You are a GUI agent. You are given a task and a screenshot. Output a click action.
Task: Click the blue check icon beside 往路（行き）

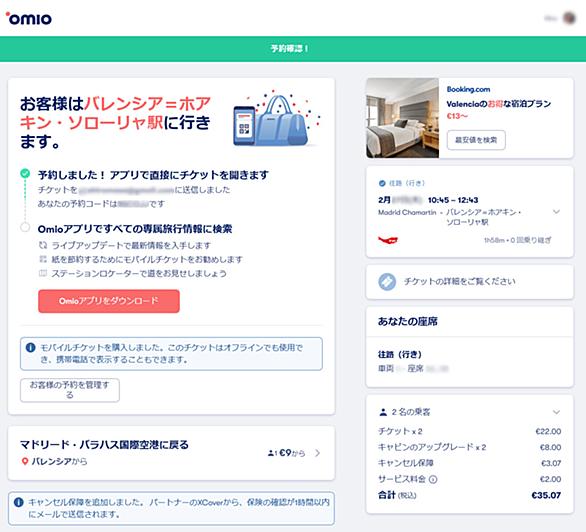[x=382, y=183]
